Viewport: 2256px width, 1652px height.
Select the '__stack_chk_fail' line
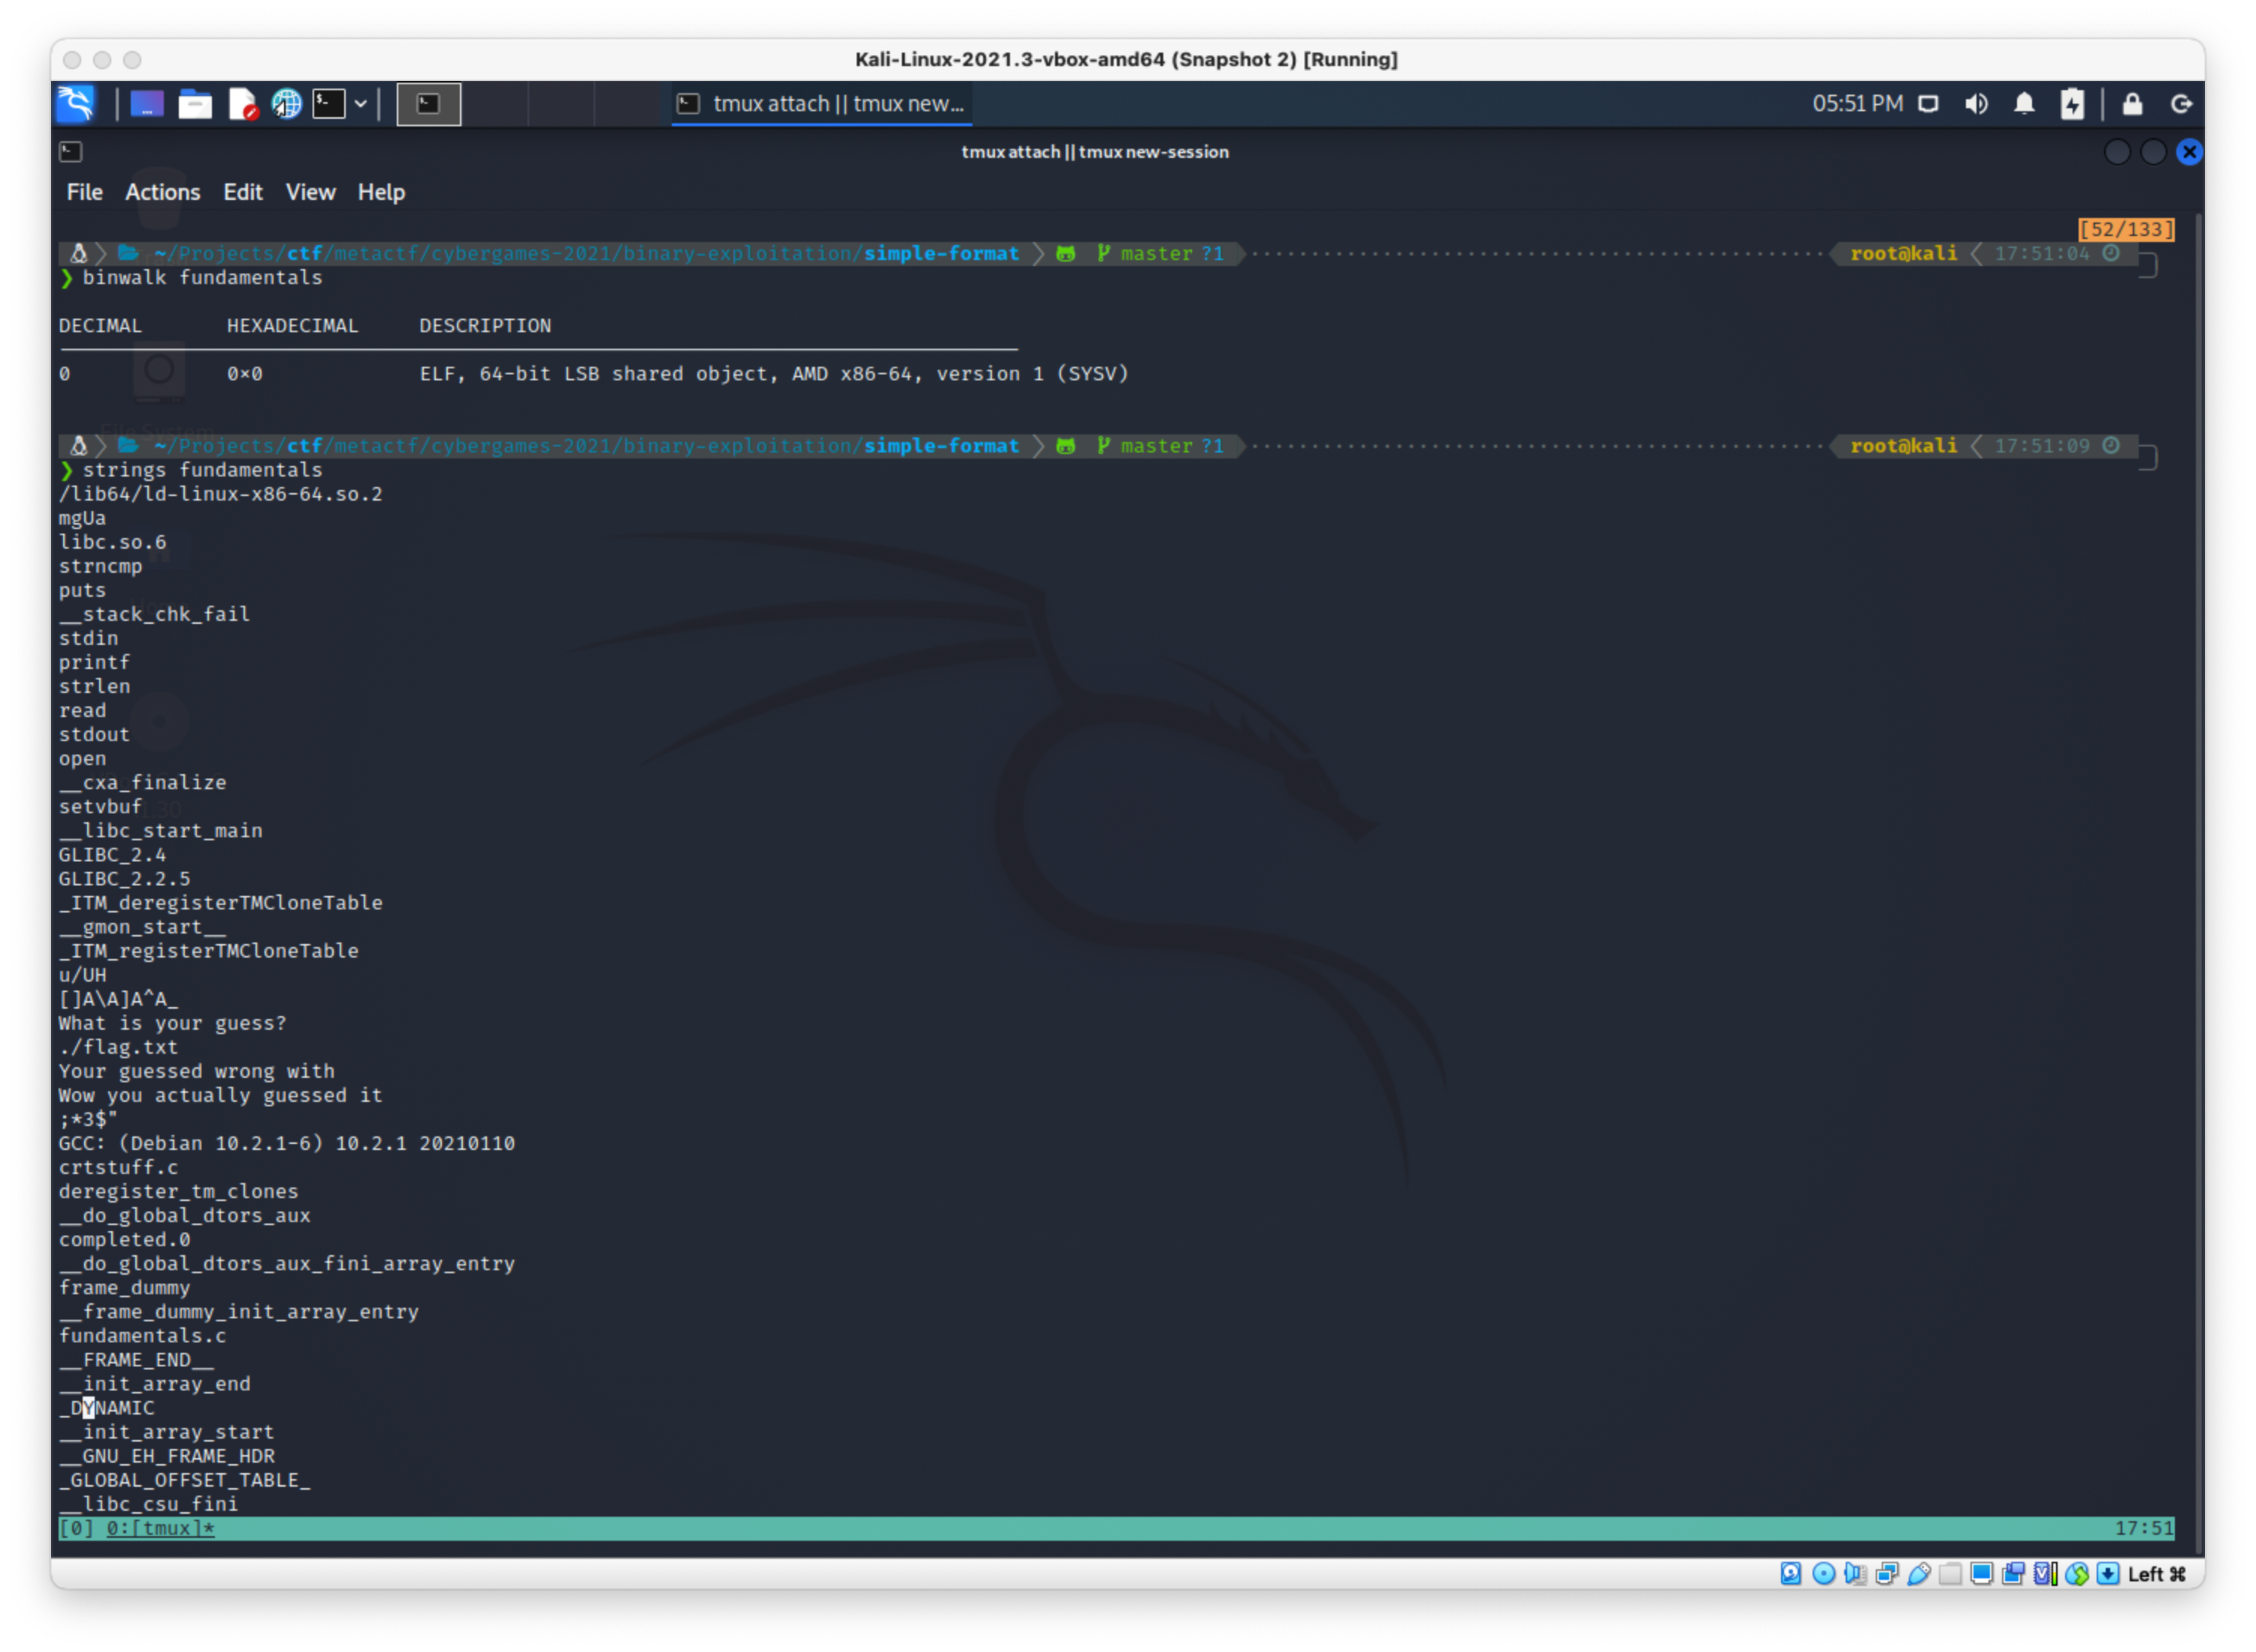(155, 615)
